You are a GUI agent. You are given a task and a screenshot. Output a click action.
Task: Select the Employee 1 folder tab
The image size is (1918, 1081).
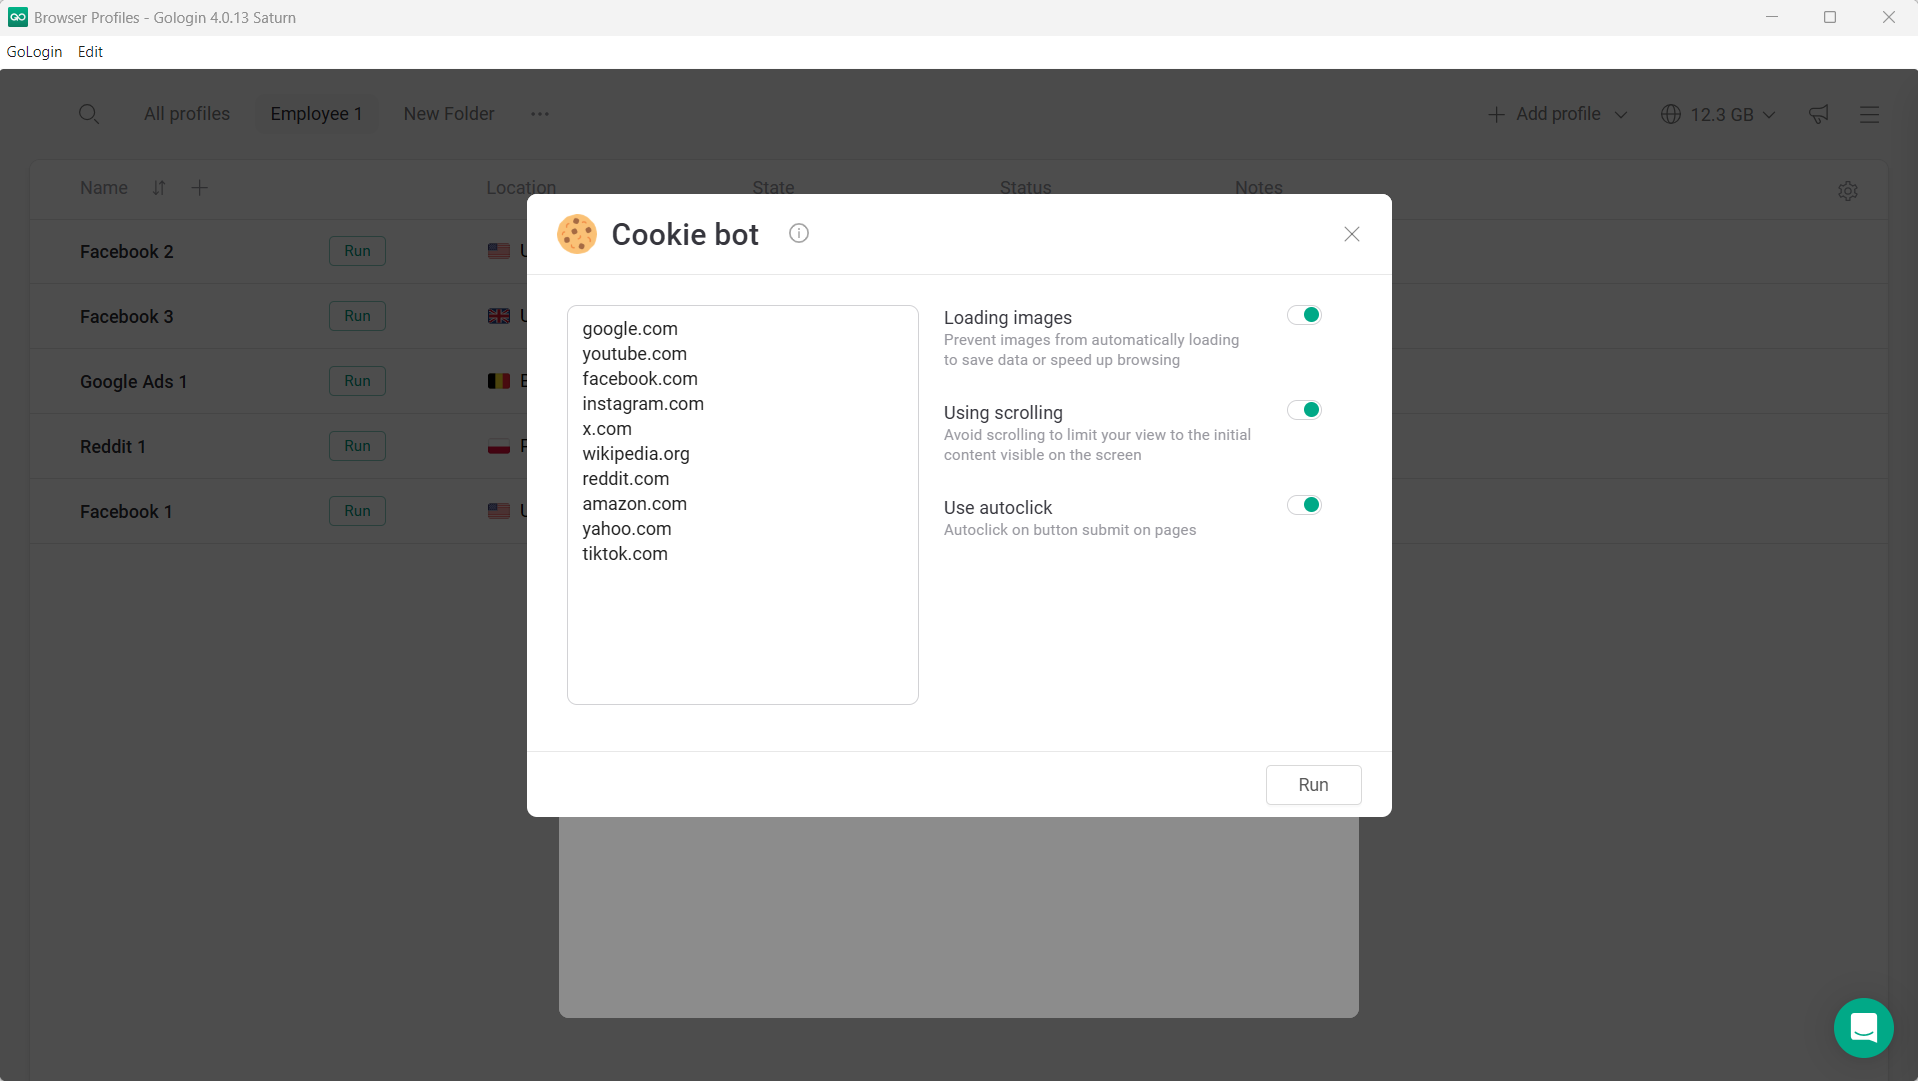(316, 113)
